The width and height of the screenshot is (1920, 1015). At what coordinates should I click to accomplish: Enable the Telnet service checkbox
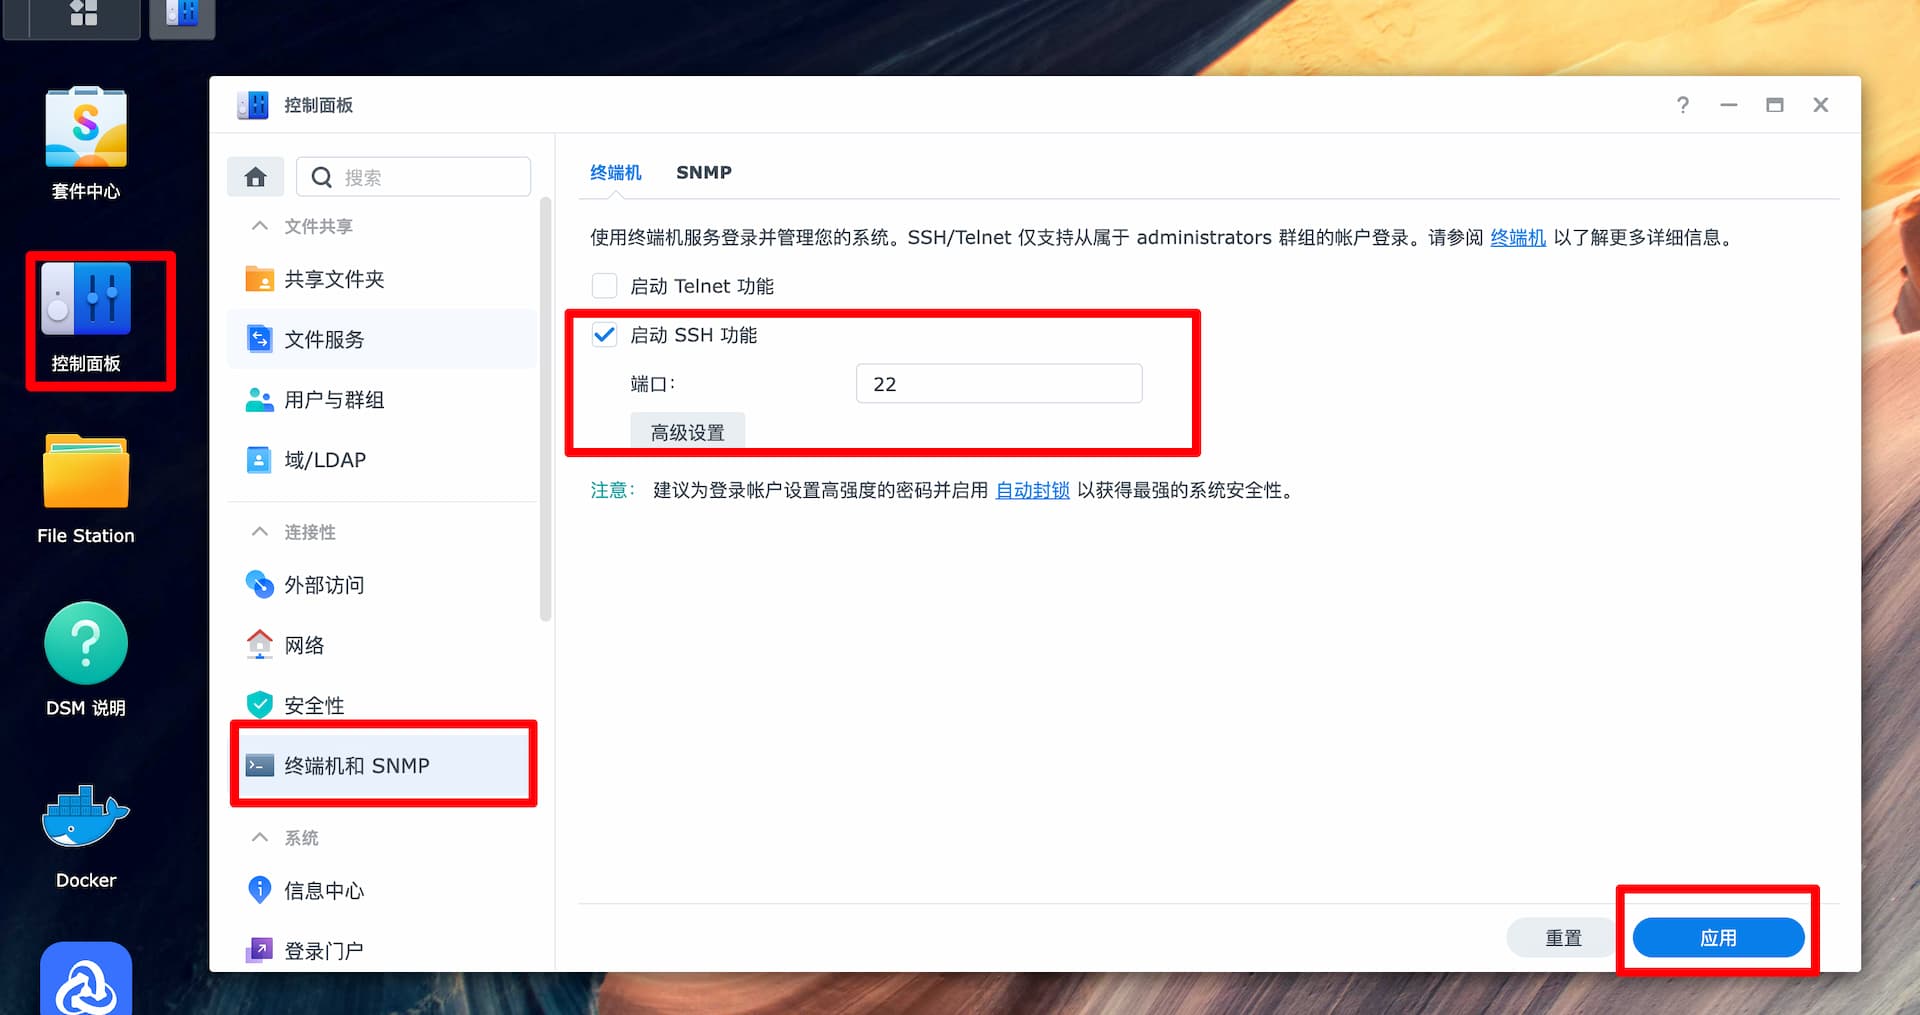(x=605, y=286)
